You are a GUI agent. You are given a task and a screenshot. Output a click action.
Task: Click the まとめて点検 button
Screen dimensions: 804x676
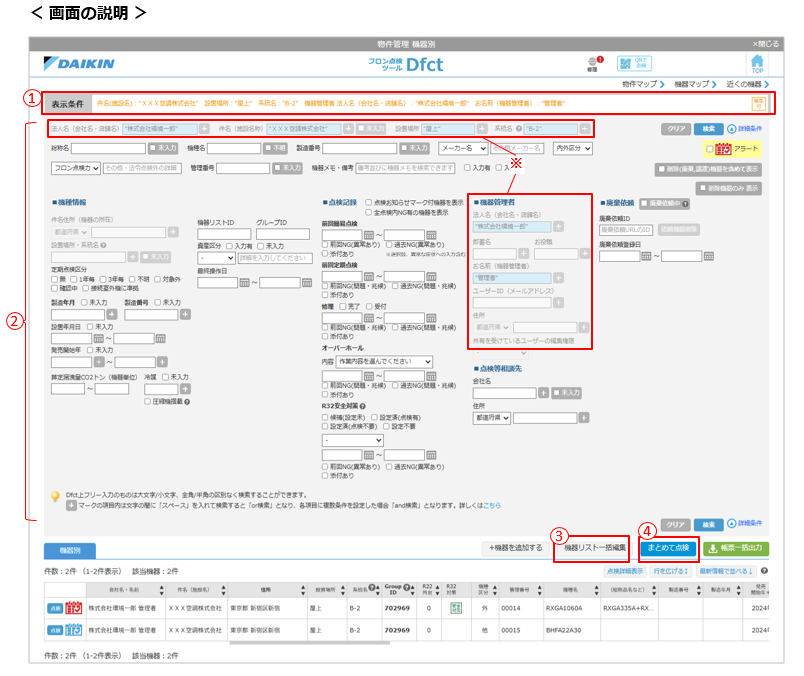(668, 548)
